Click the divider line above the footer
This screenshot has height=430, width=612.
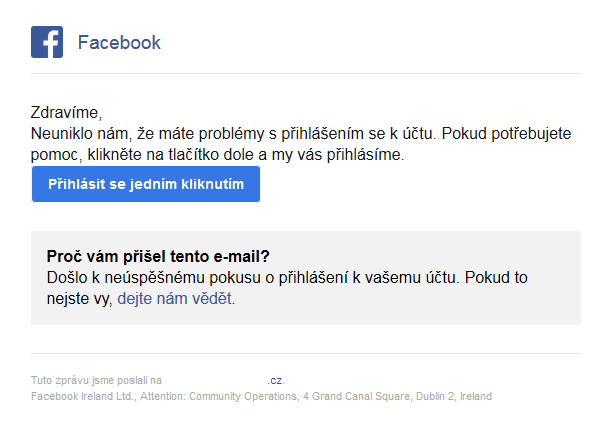point(306,353)
